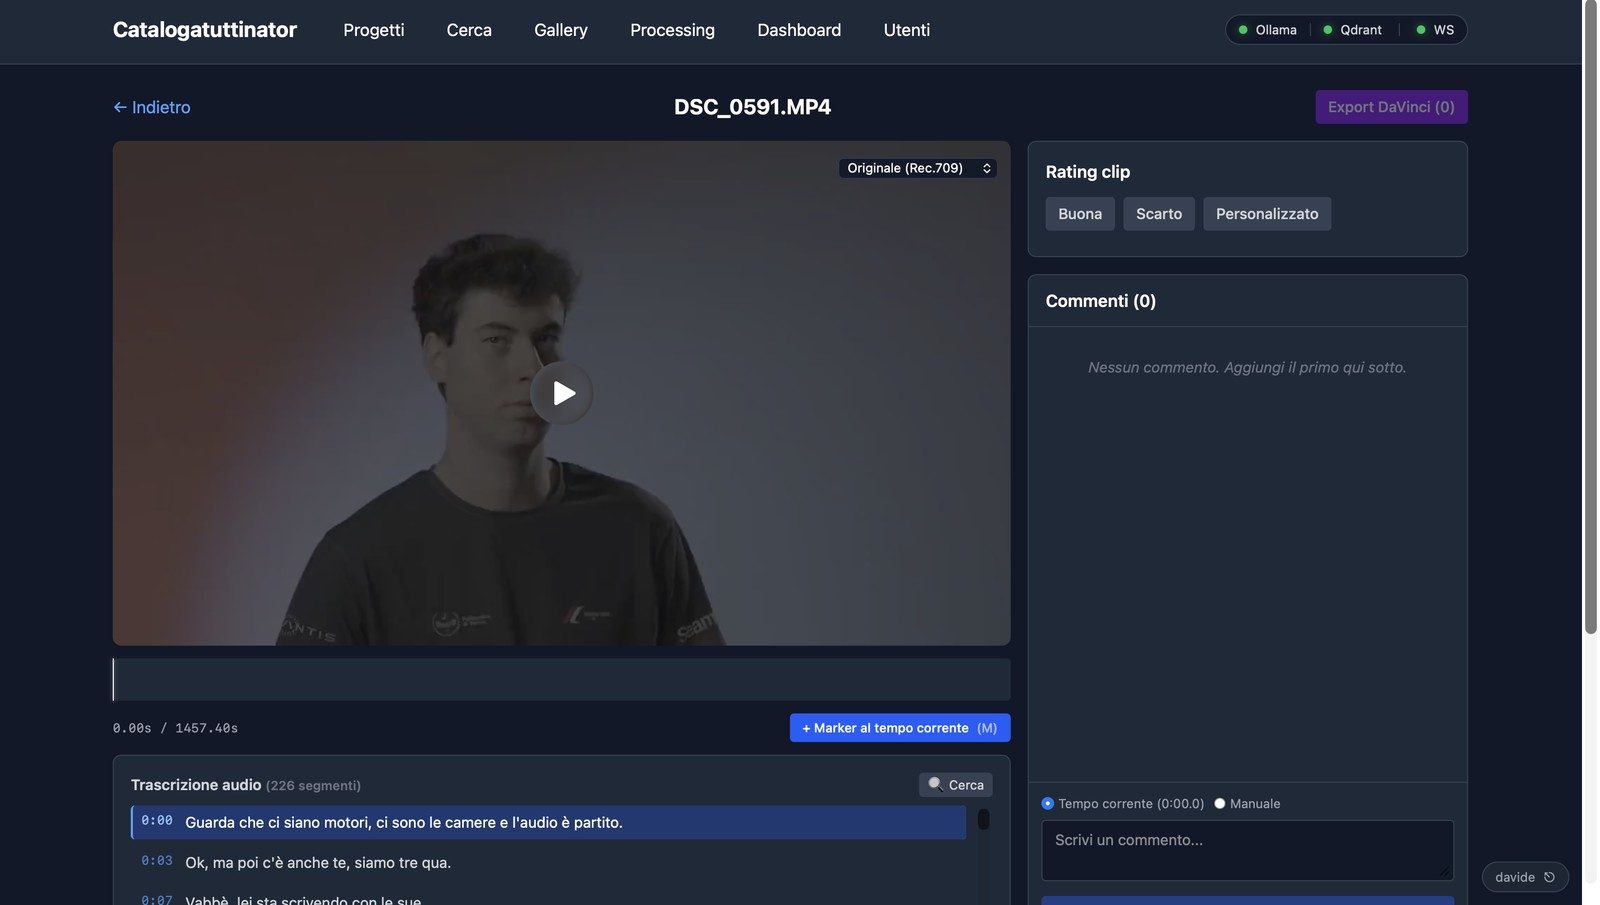Click the video timeline scrubber bar
This screenshot has height=905, width=1600.
click(561, 679)
